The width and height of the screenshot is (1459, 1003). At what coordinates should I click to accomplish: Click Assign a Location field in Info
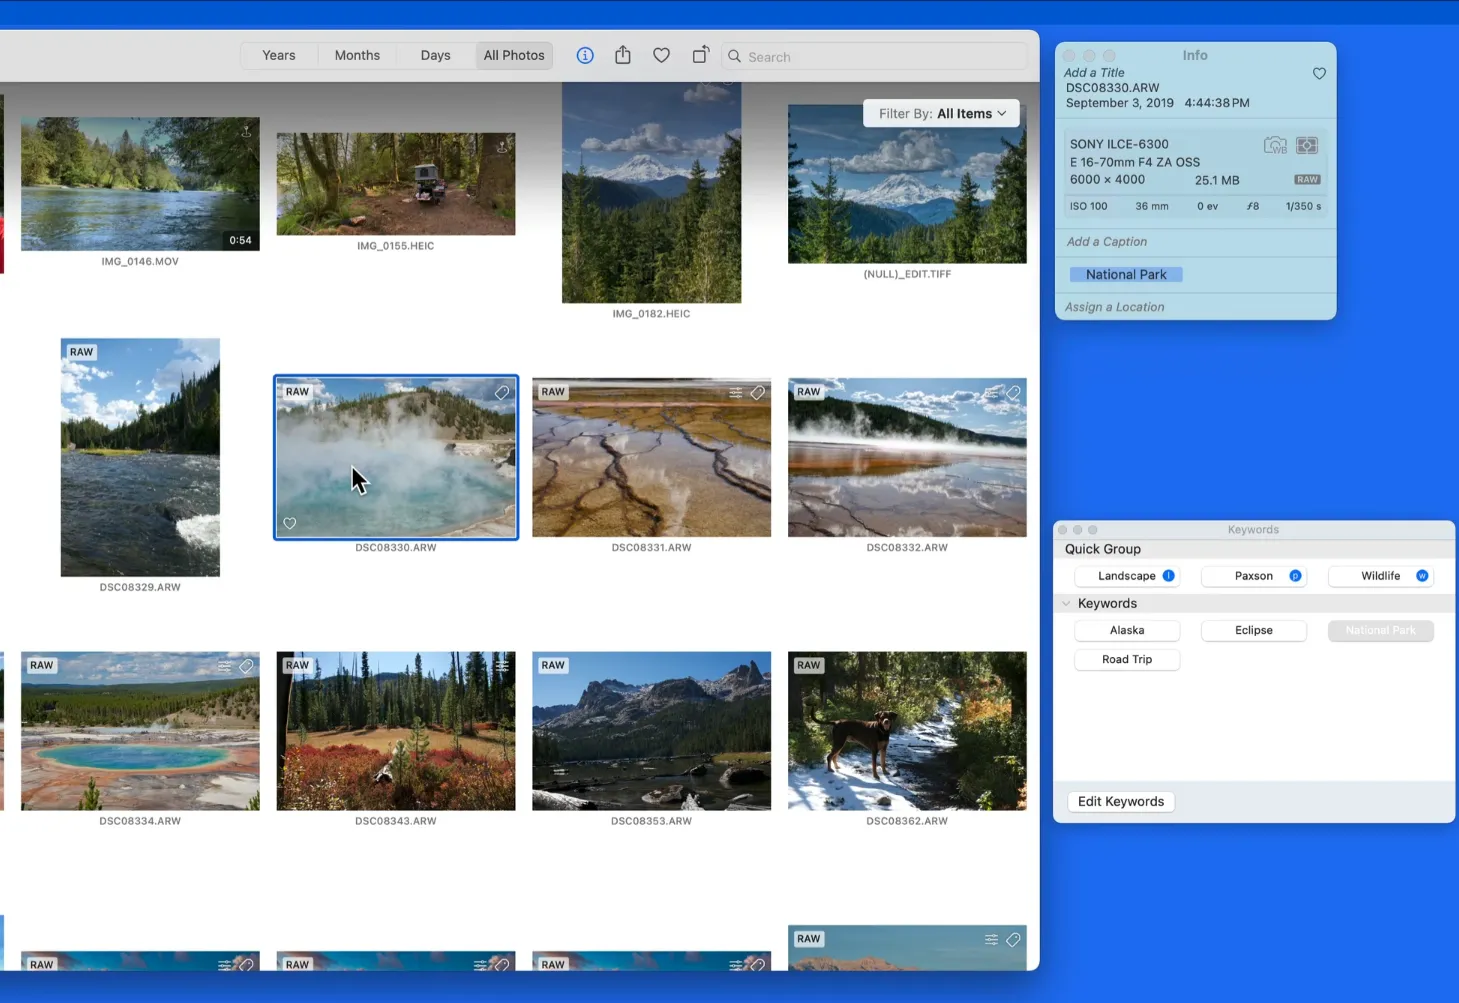[1115, 307]
